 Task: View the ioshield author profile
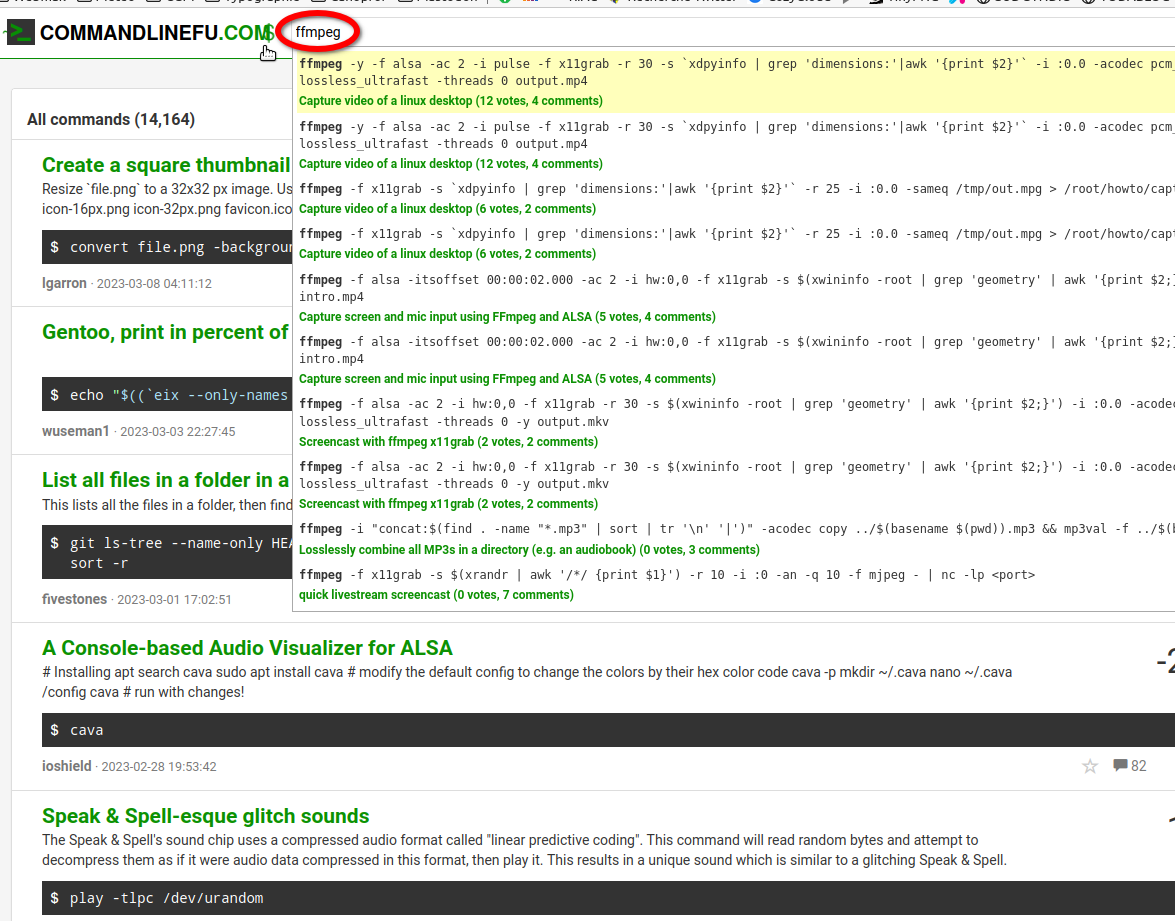(x=67, y=766)
